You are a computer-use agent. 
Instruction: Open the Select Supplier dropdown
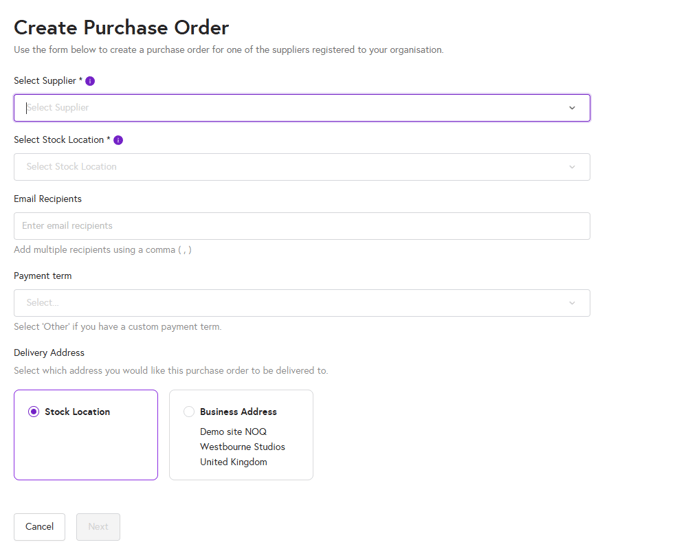[x=290, y=108]
